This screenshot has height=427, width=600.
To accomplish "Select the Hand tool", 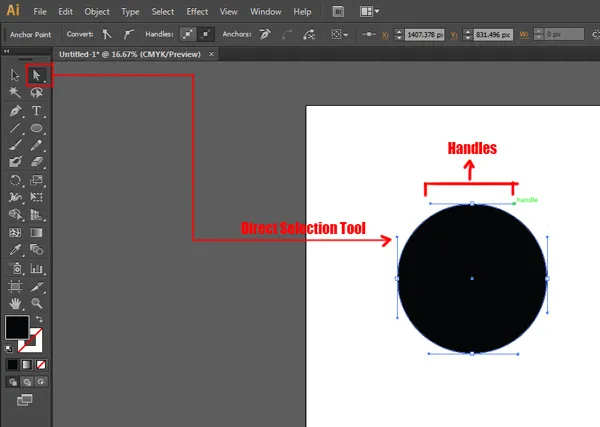I will (x=16, y=303).
